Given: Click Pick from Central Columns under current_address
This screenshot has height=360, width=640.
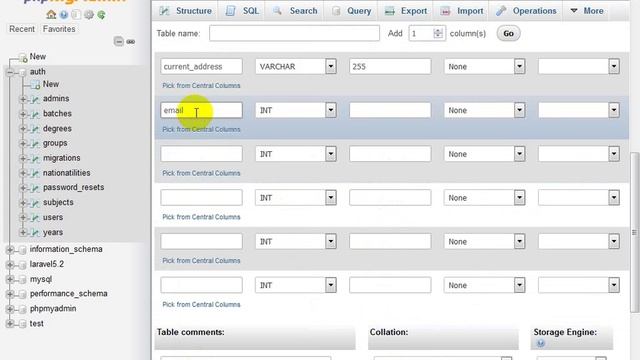Looking at the screenshot, I should coord(201,86).
